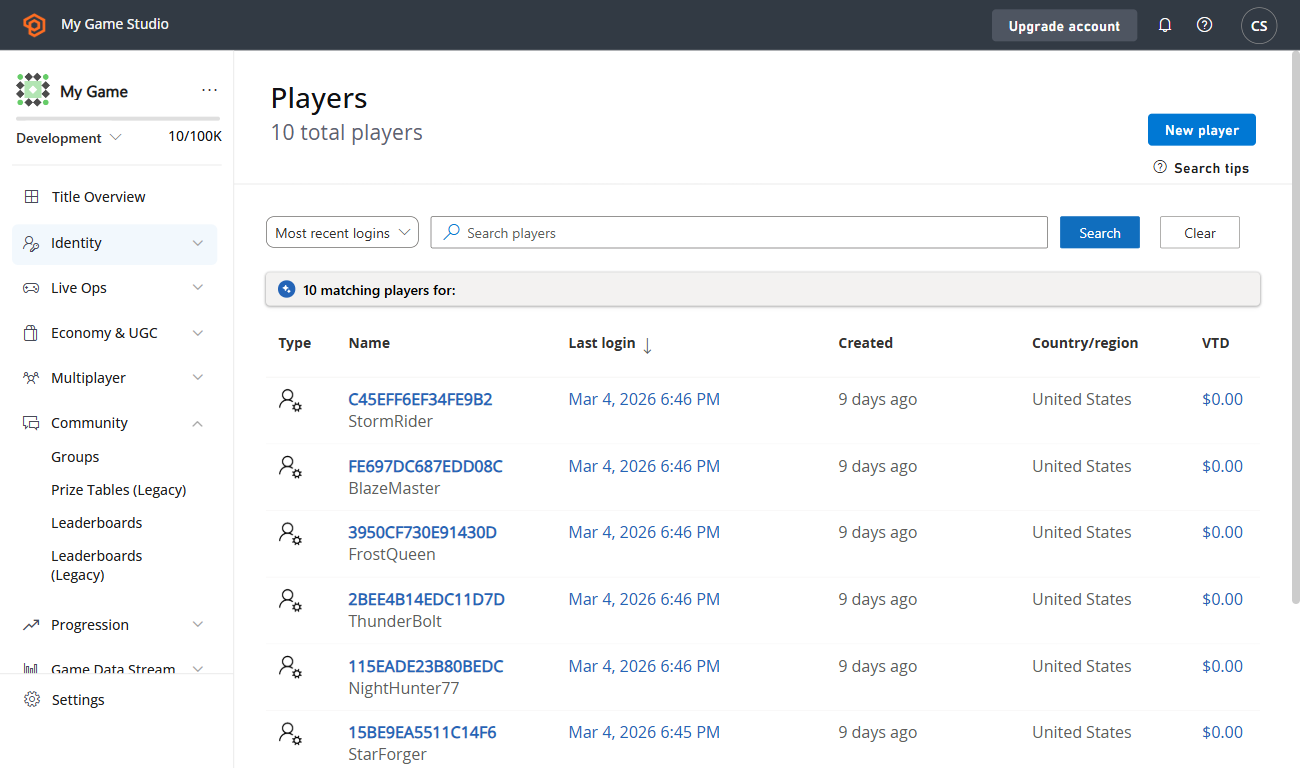Image resolution: width=1300 pixels, height=768 pixels.
Task: Click StormRider's player type icon
Action: (x=290, y=401)
